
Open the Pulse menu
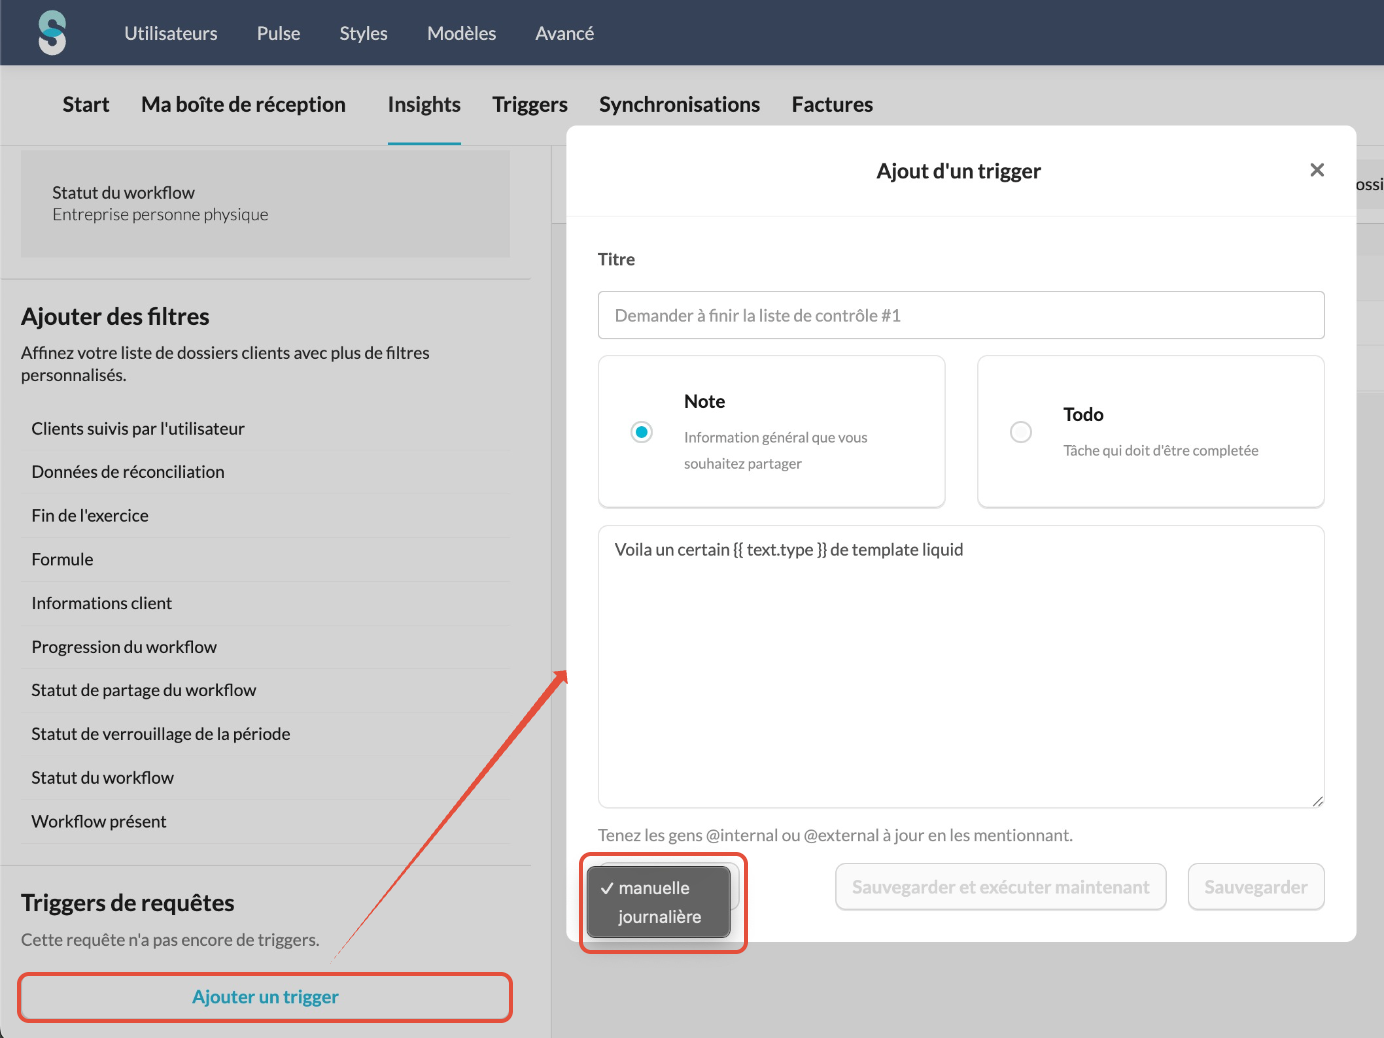[x=278, y=33]
